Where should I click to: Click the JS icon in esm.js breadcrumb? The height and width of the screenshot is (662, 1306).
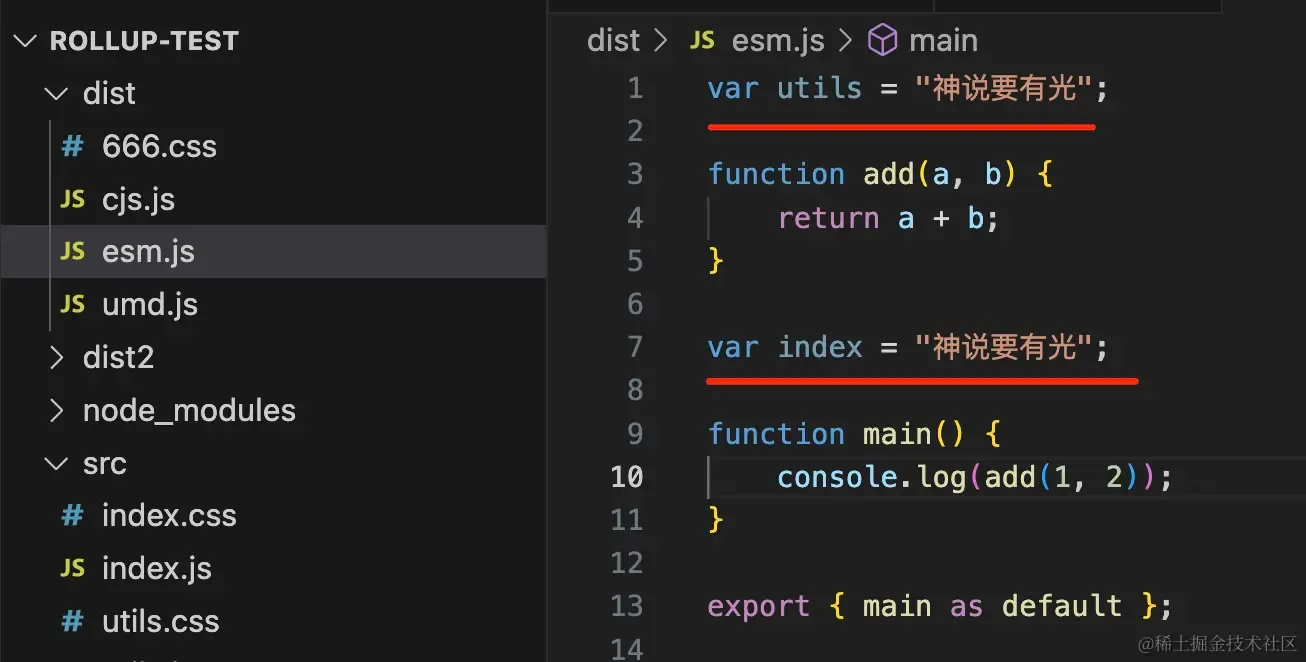click(x=703, y=41)
